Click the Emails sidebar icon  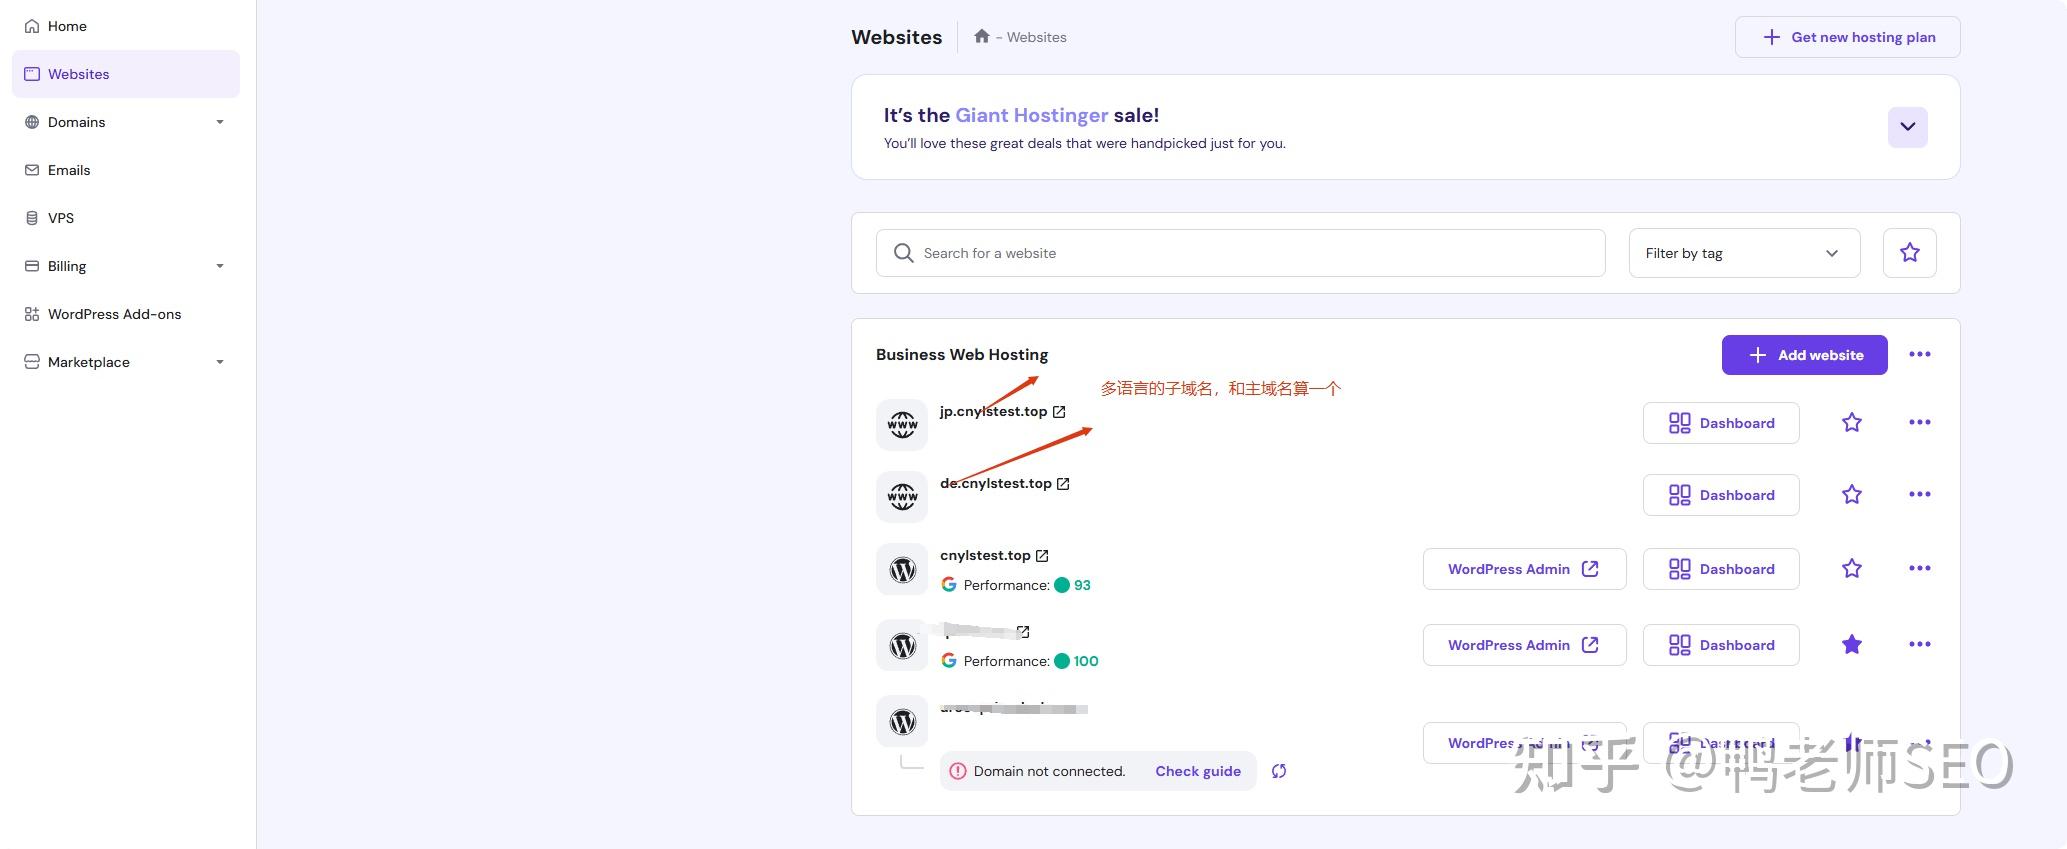click(31, 170)
